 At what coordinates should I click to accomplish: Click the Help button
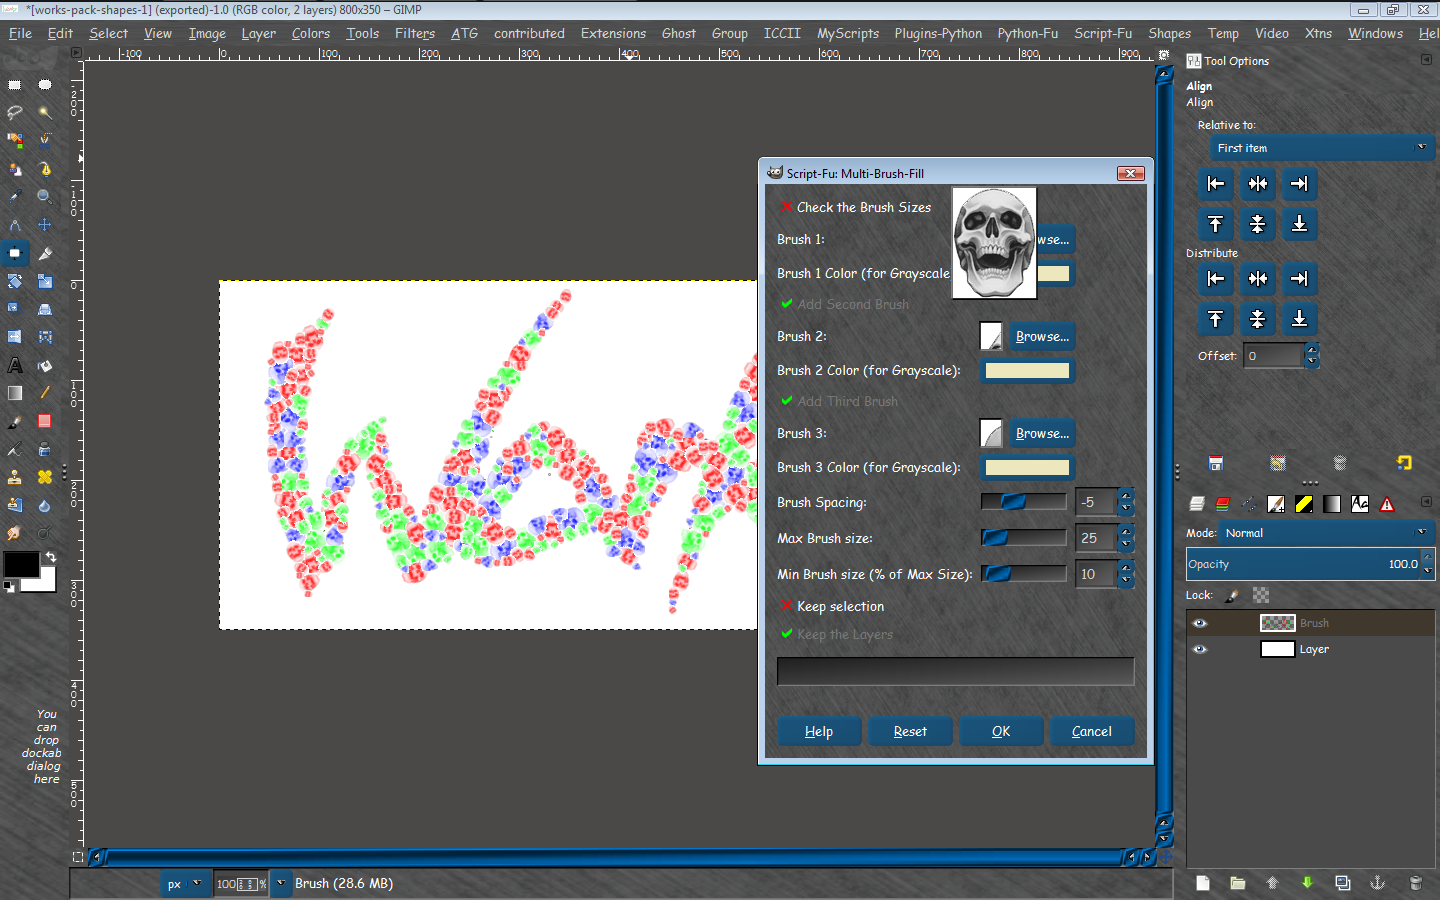pyautogui.click(x=819, y=731)
